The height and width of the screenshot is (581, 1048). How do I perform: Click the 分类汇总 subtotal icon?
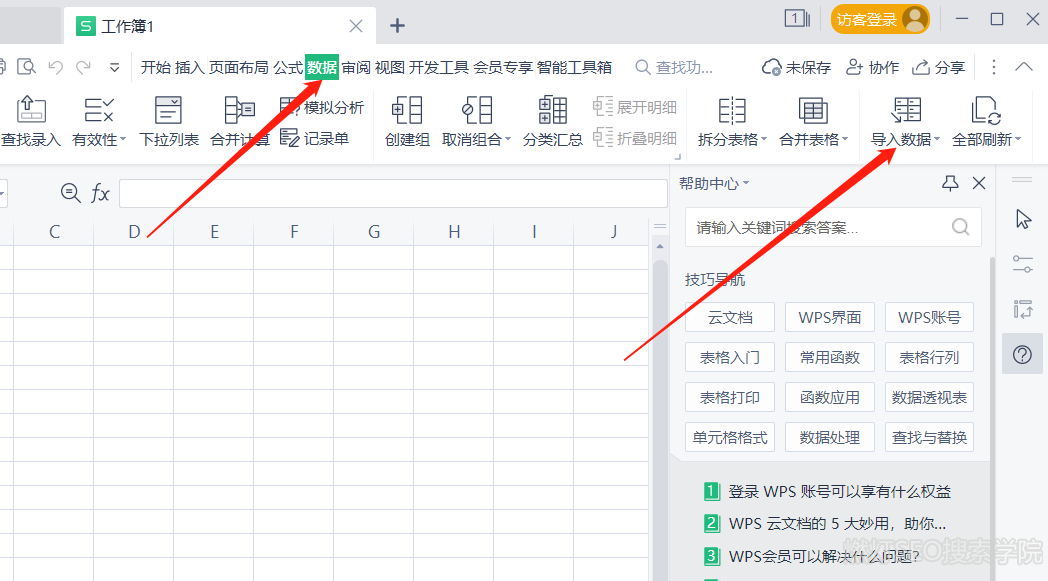click(553, 110)
